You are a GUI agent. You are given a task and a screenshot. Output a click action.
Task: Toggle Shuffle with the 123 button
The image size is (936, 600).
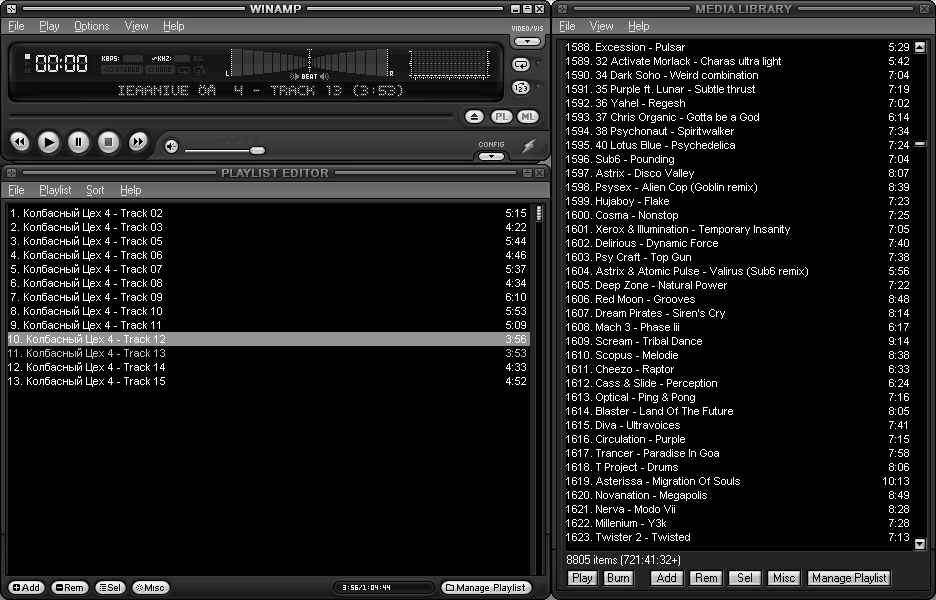coord(521,88)
